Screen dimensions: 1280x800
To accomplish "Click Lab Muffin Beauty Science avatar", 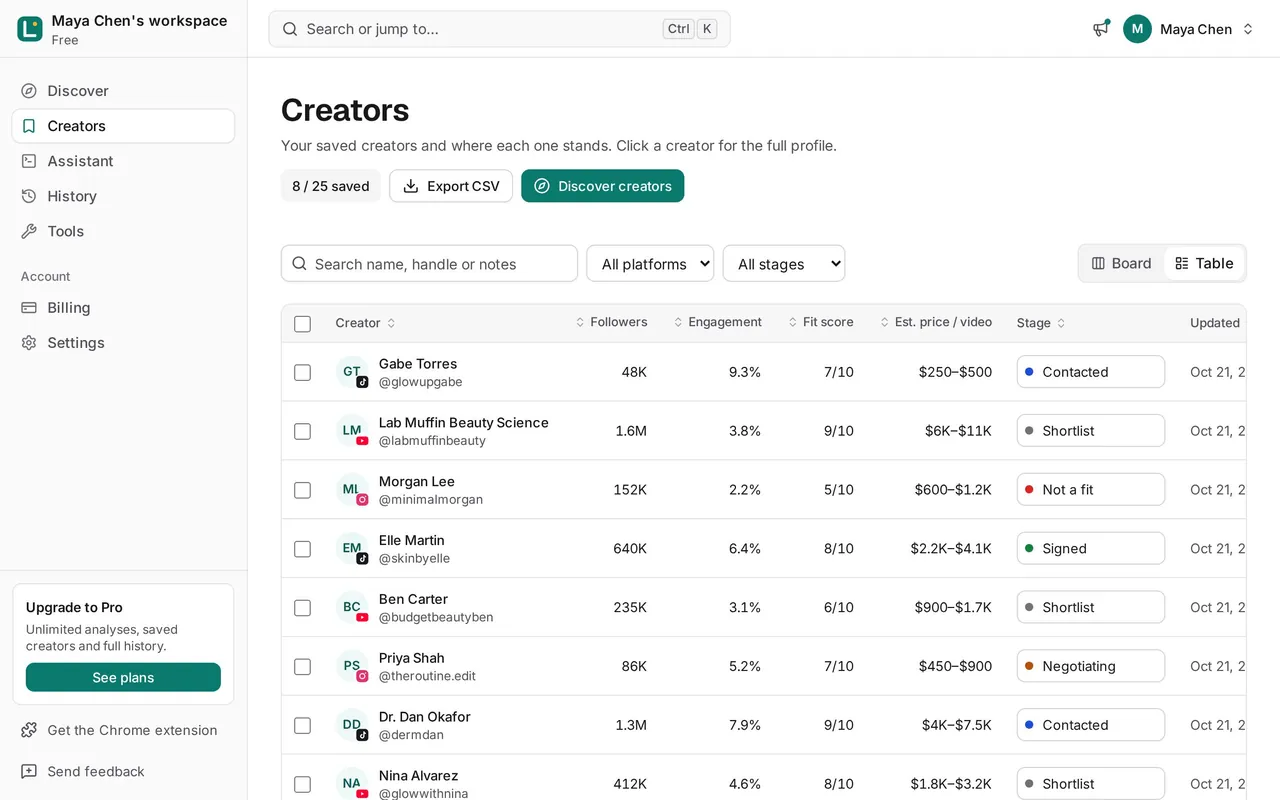I will pos(352,431).
